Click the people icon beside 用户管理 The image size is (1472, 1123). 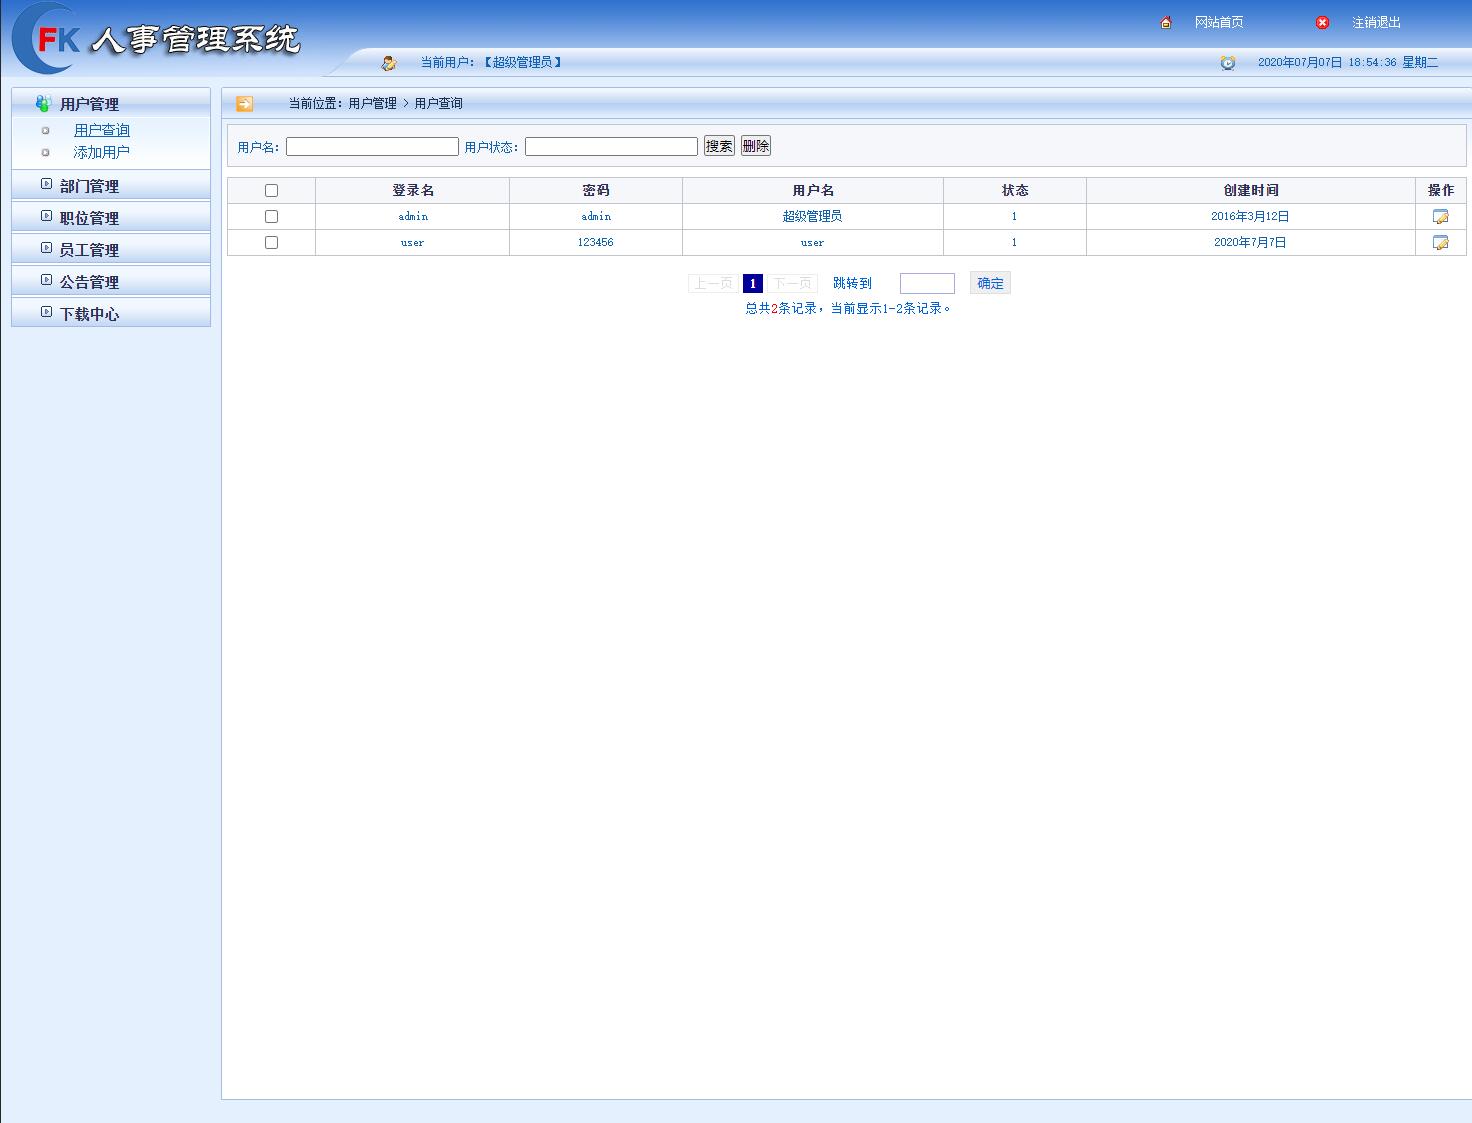41,101
